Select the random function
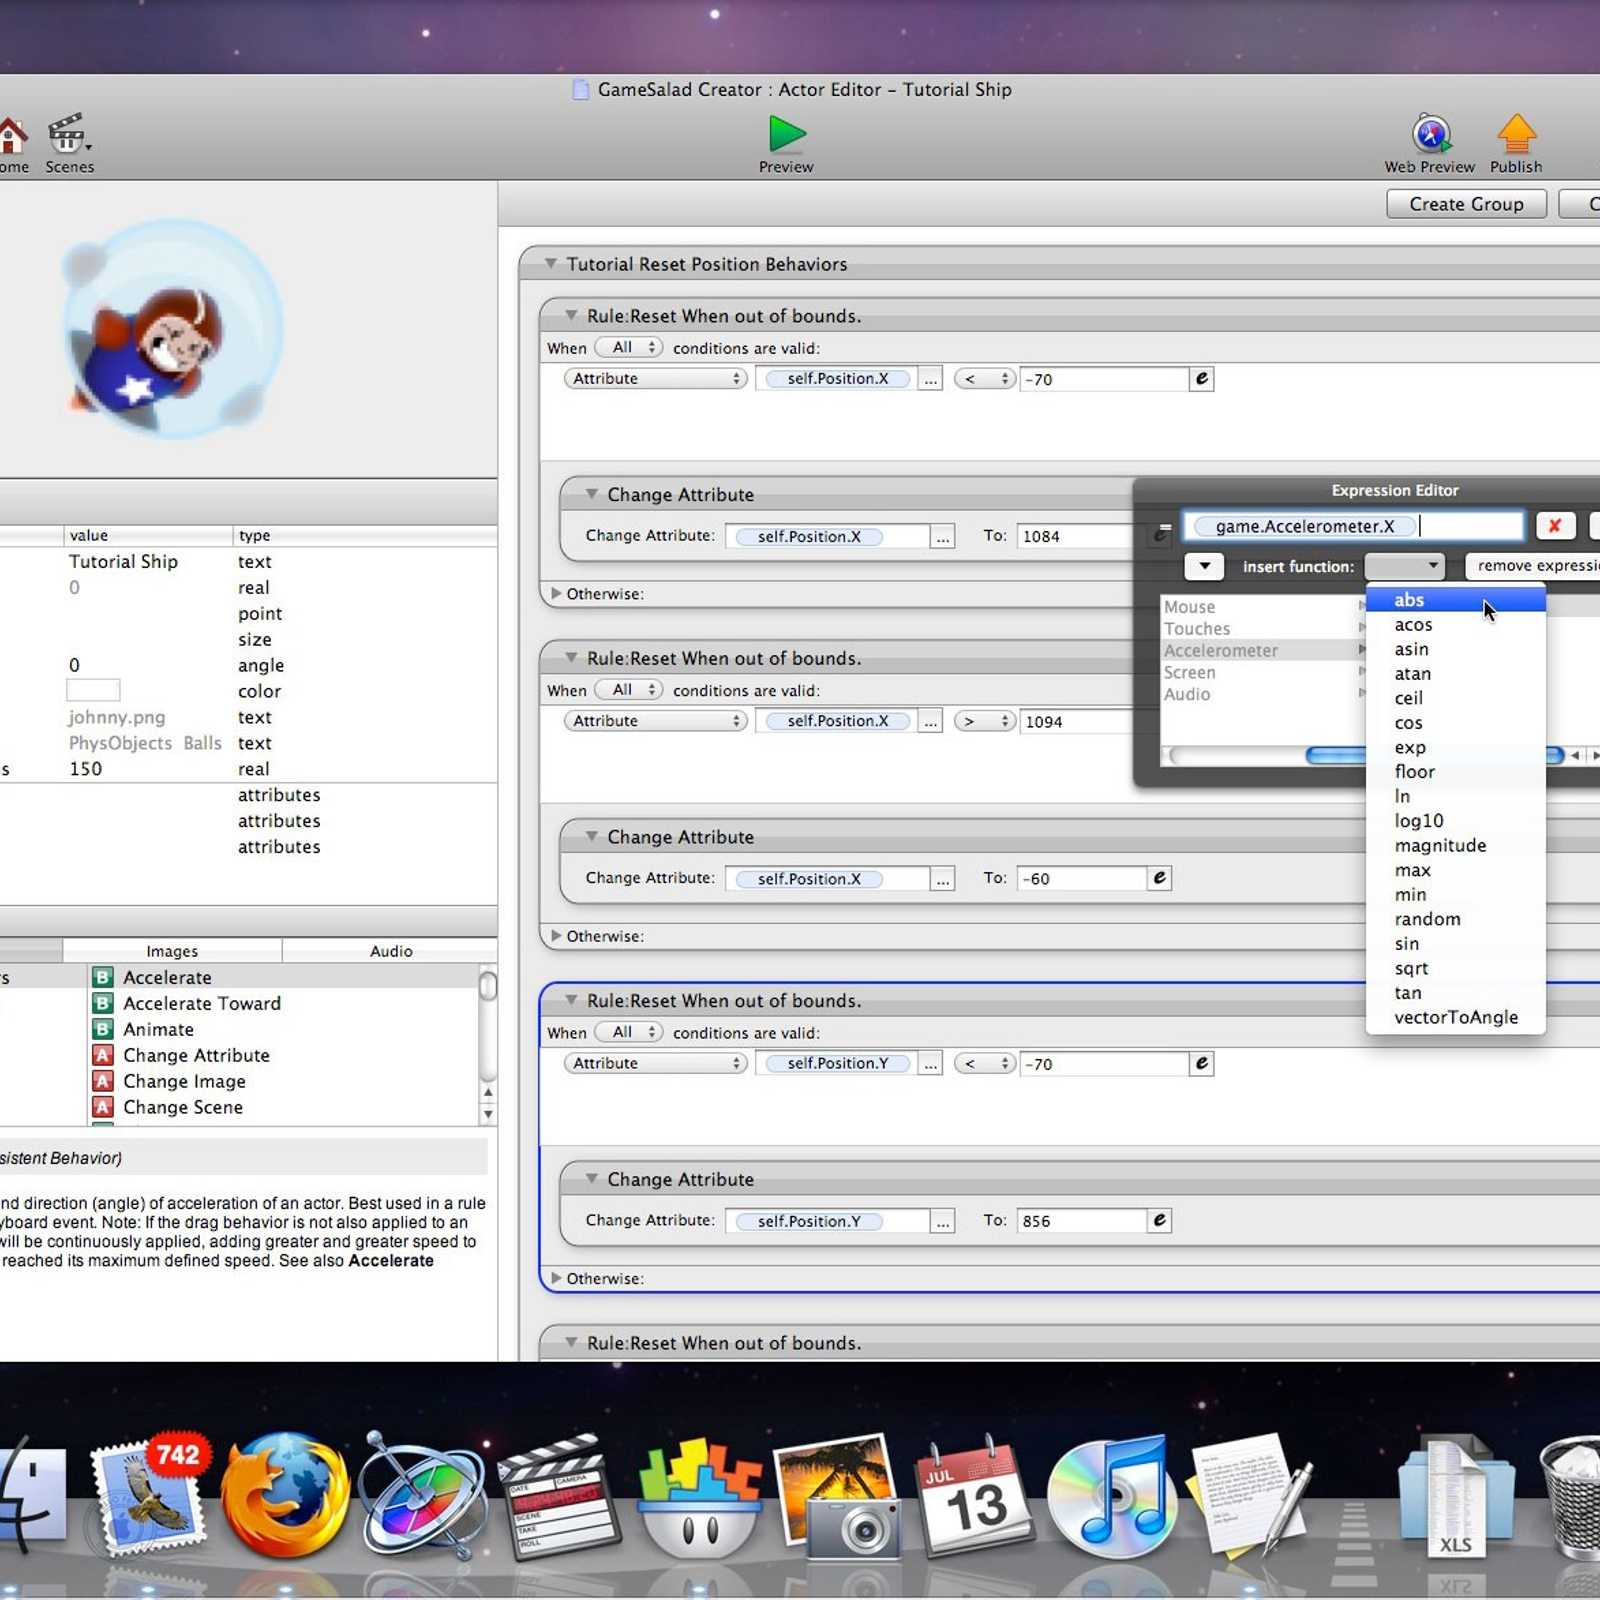The image size is (1600, 1600). (x=1455, y=919)
